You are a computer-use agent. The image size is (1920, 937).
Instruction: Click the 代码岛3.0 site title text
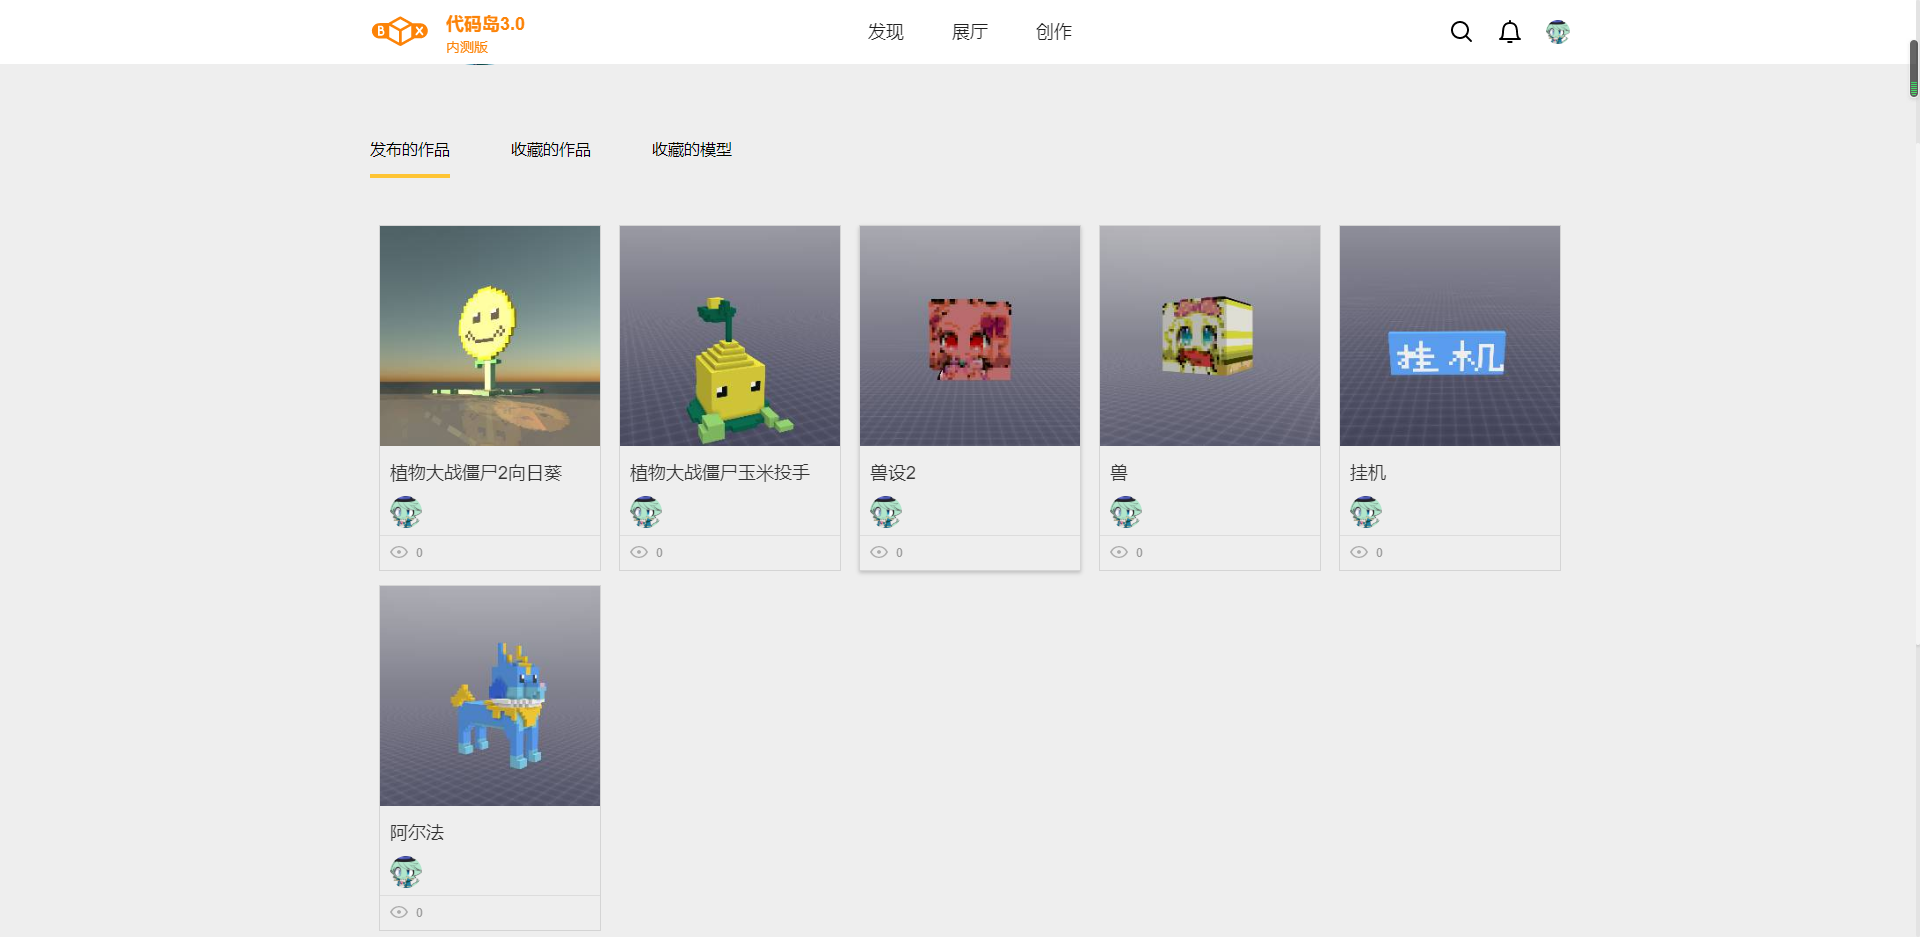coord(485,24)
